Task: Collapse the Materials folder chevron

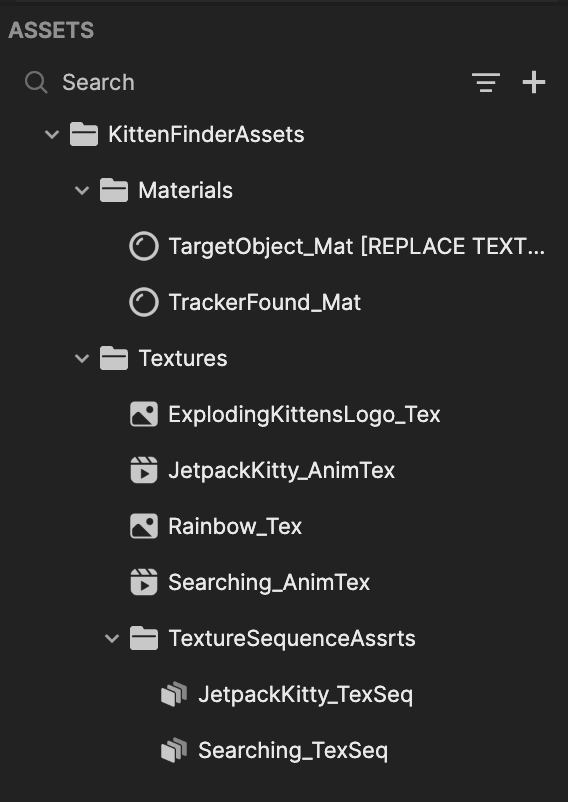Action: tap(82, 190)
